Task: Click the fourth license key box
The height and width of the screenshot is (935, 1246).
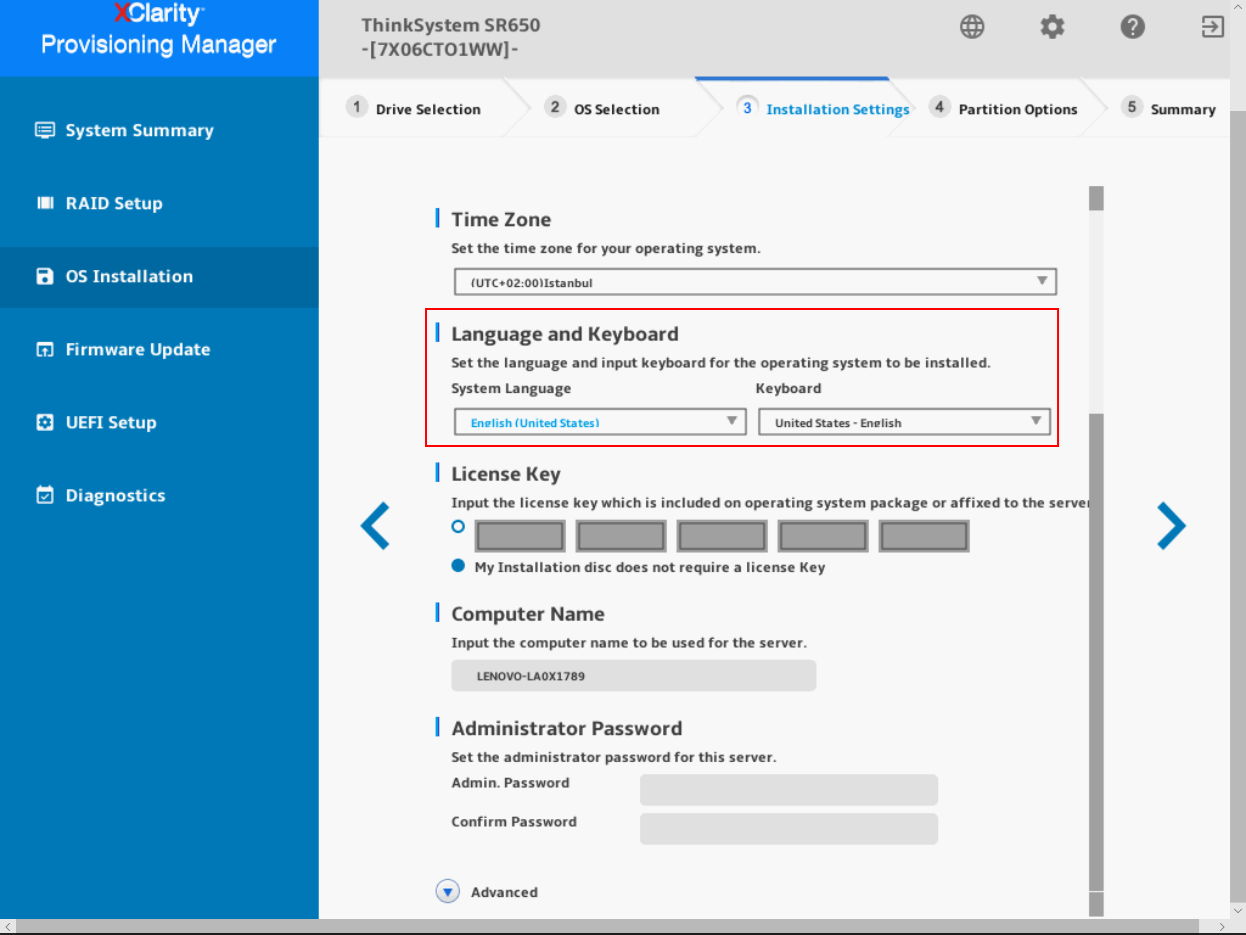Action: 823,536
